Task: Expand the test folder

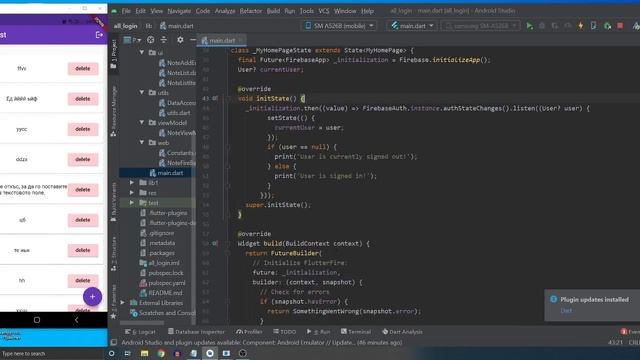Action: 131,202
